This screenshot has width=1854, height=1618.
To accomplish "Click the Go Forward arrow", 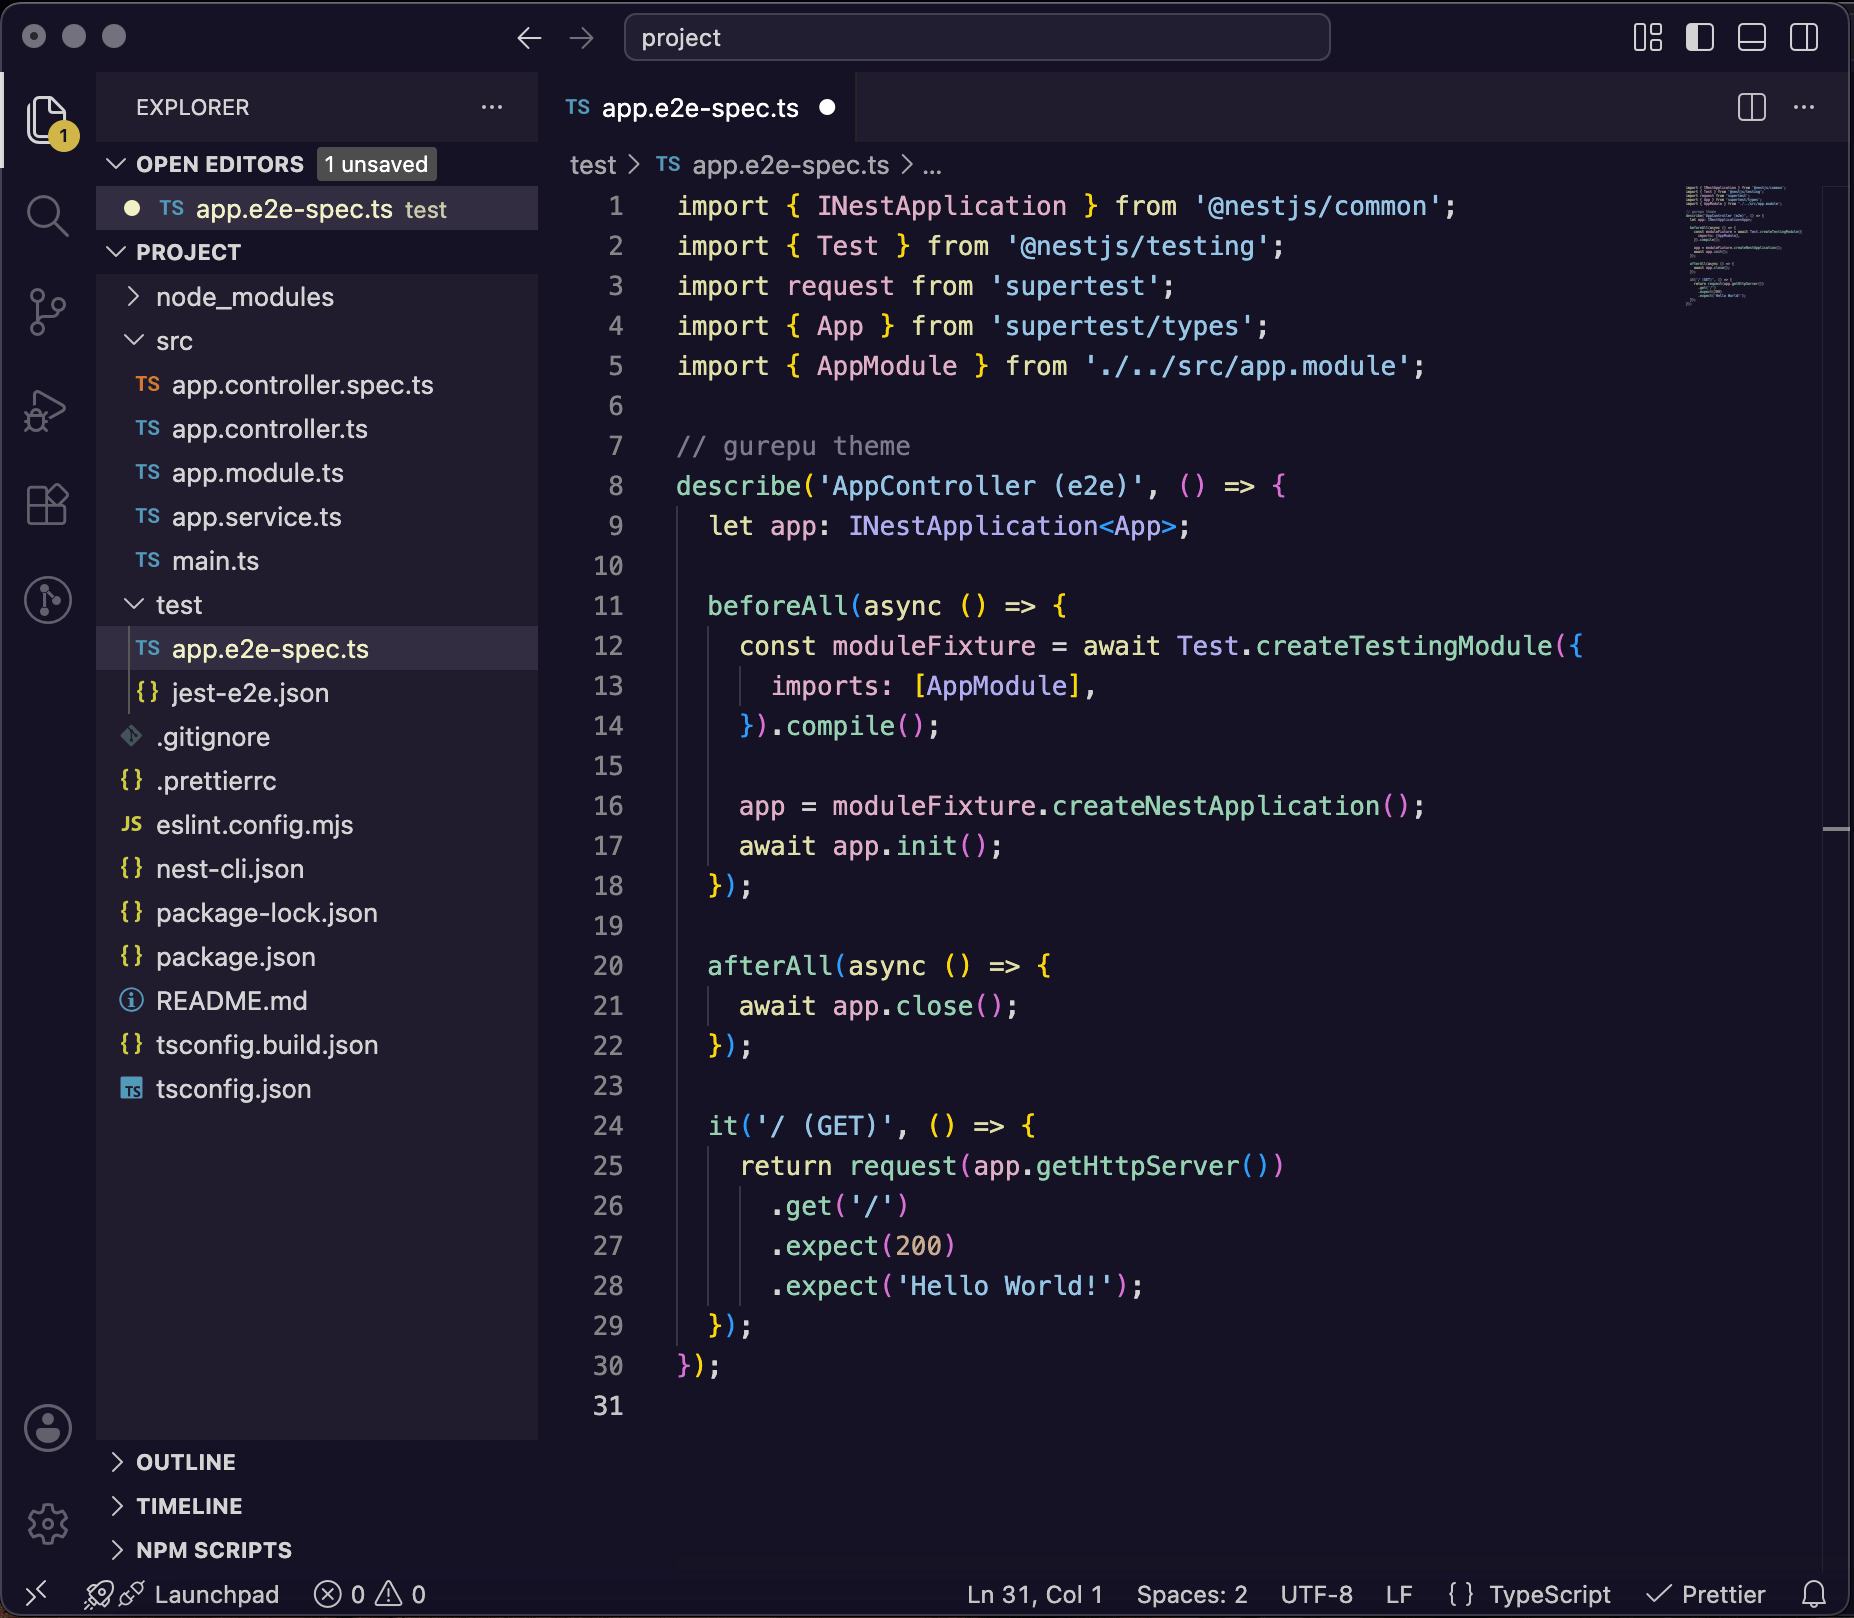I will (581, 38).
